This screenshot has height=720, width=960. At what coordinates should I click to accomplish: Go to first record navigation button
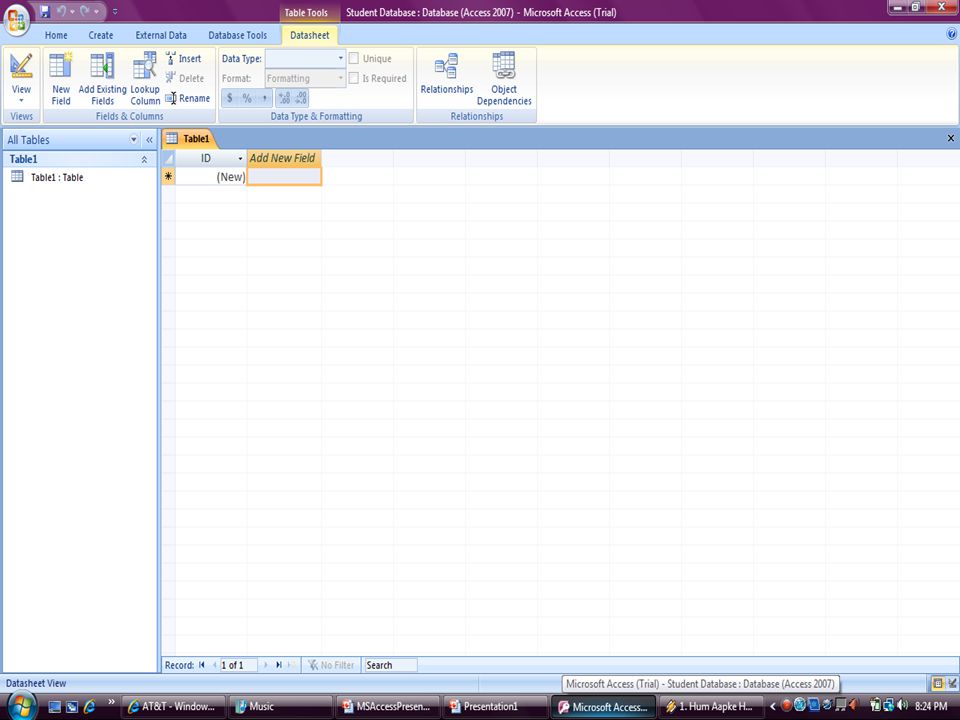[x=202, y=665]
